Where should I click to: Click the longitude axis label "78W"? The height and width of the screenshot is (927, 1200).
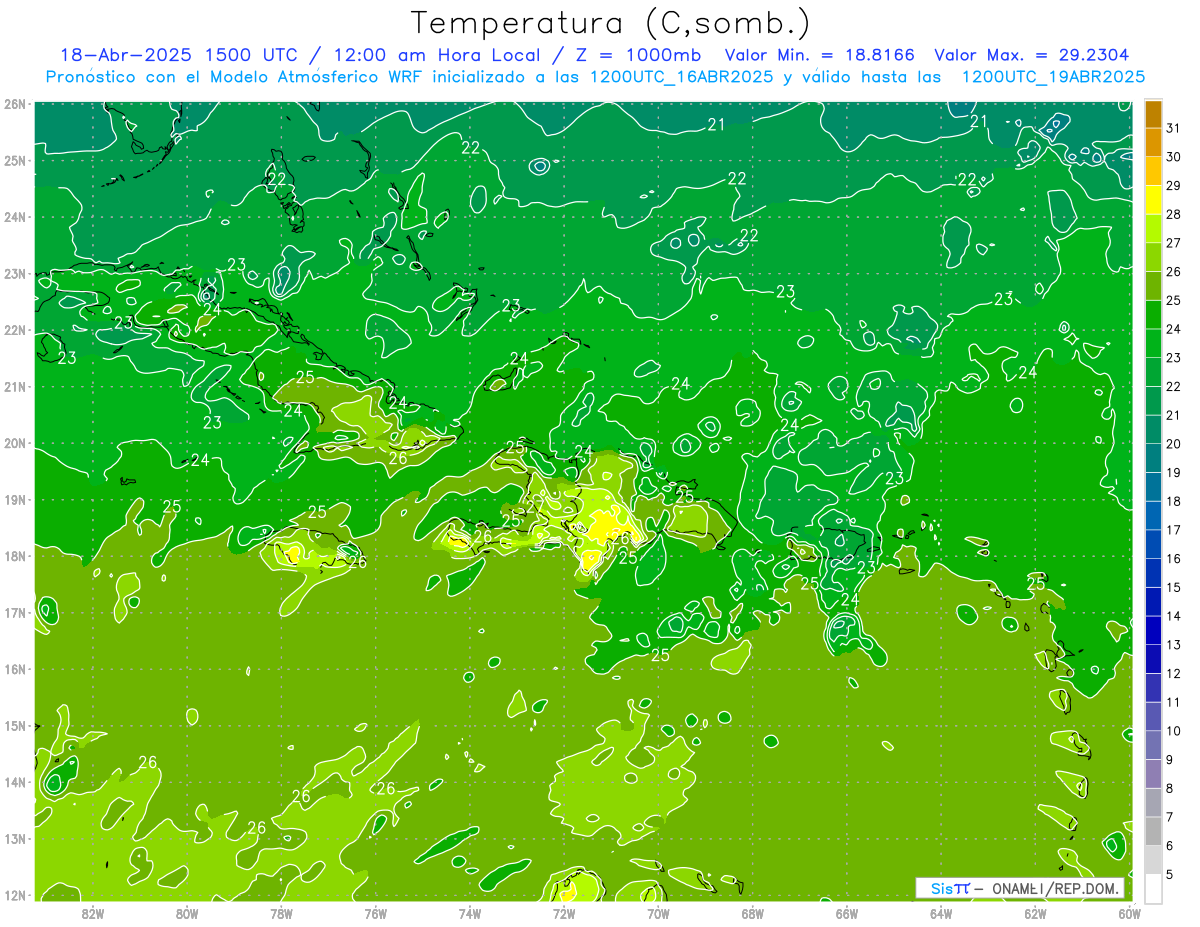click(281, 913)
